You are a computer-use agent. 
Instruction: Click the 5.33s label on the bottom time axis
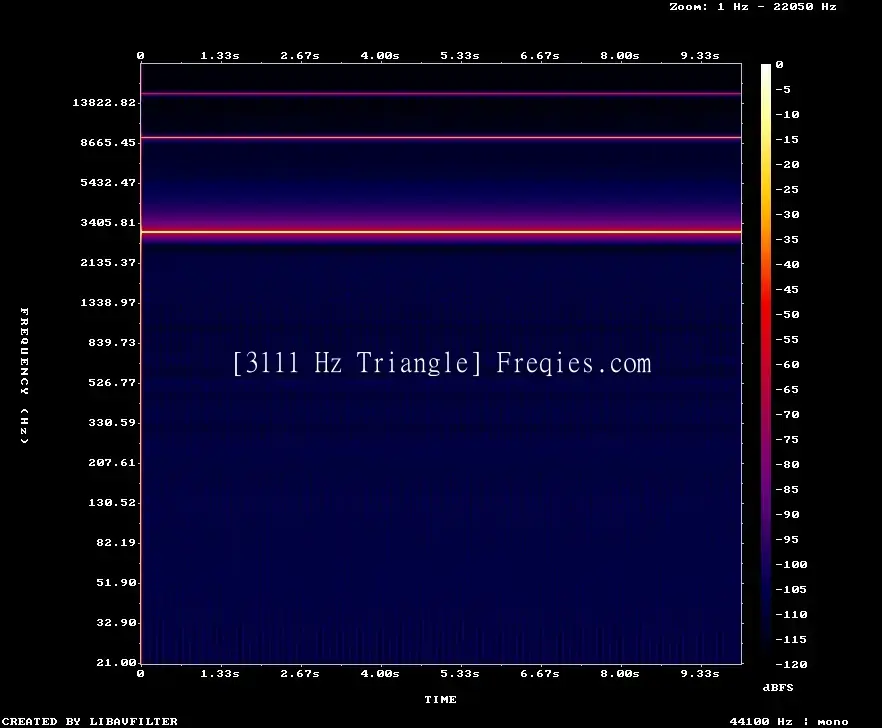[460, 673]
